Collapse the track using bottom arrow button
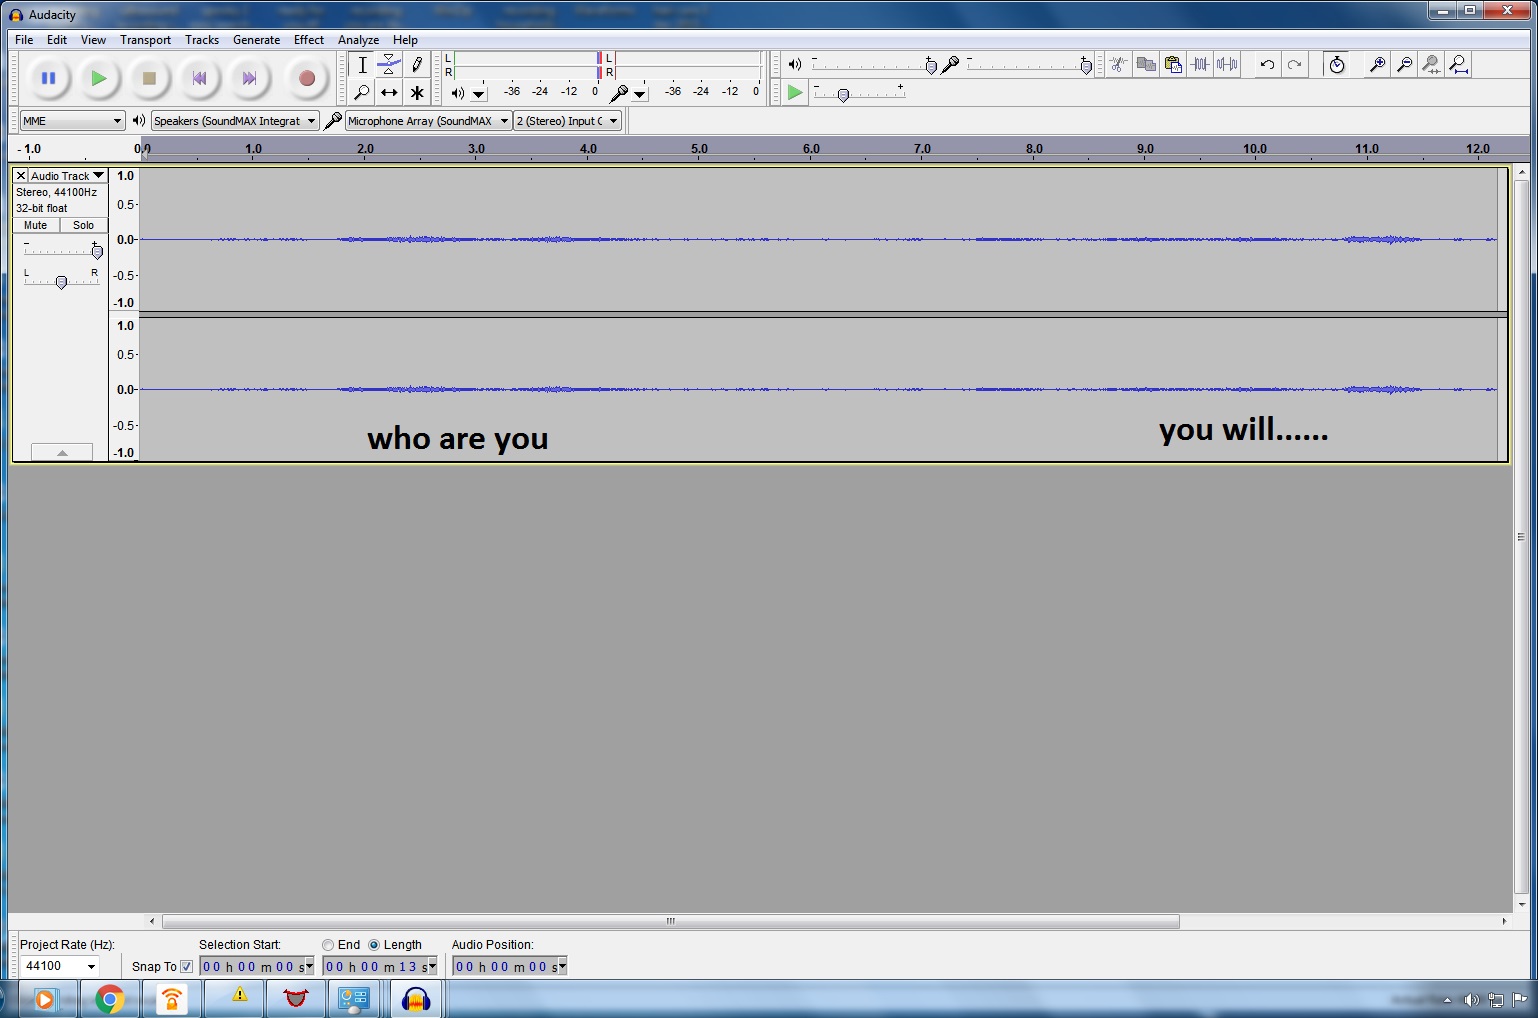 tap(62, 452)
